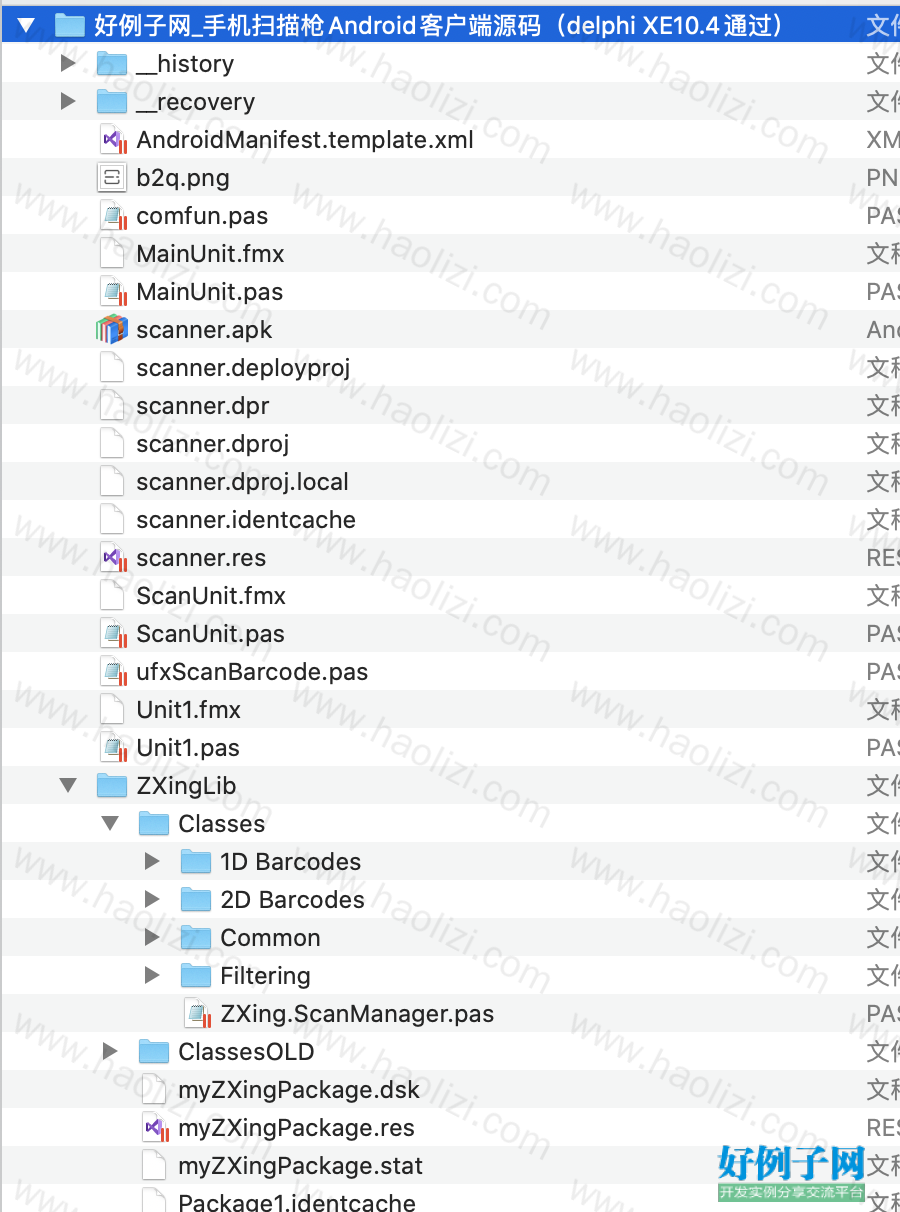Select the MainUnit.pas file name
The height and width of the screenshot is (1212, 900).
(210, 292)
